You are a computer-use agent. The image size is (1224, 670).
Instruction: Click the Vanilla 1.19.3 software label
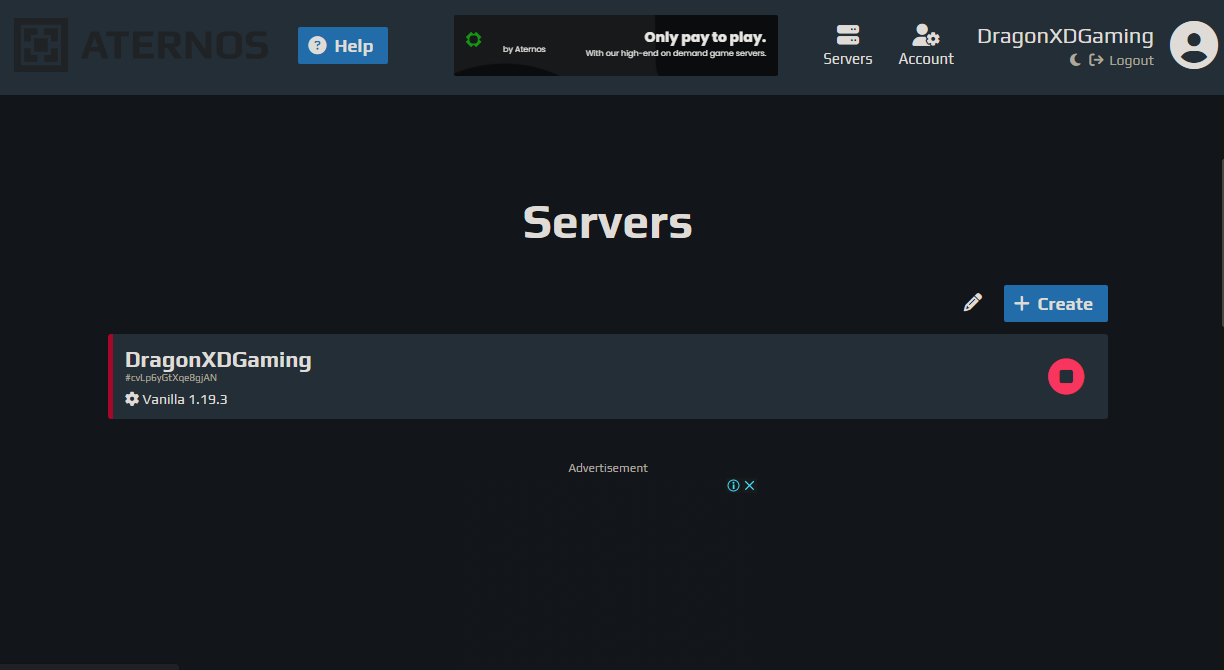(x=185, y=399)
